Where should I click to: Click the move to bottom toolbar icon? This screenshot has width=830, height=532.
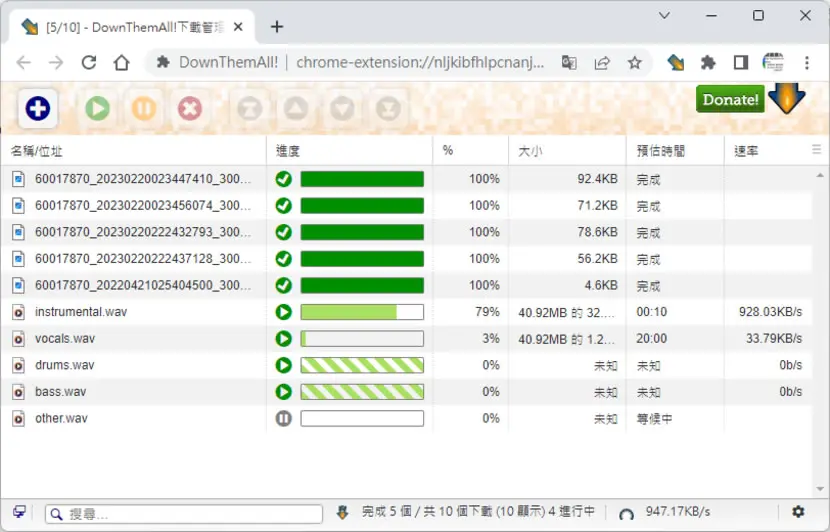point(388,109)
